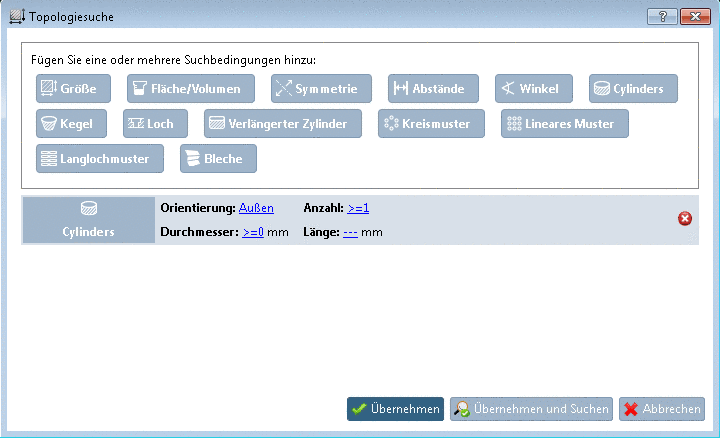This screenshot has width=720, height=438.
Task: Add the Kegel search condition
Action: pos(71,124)
